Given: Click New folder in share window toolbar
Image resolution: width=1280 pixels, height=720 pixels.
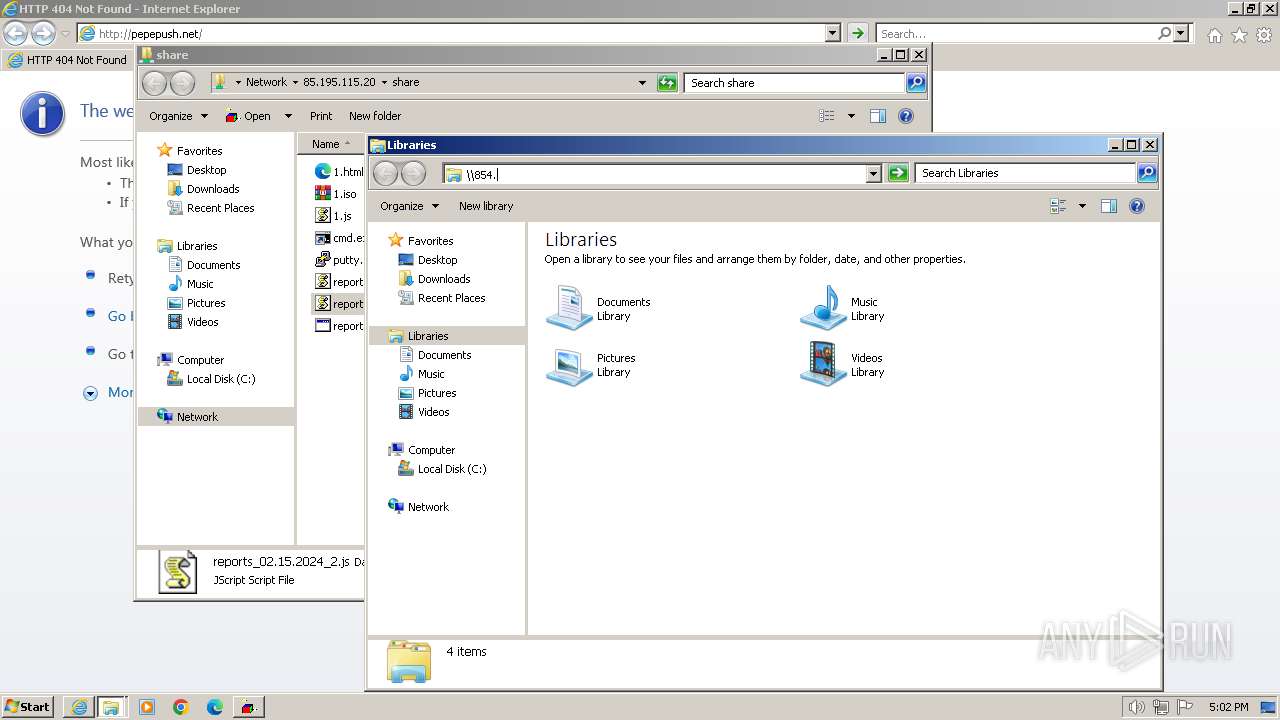Looking at the screenshot, I should (375, 116).
